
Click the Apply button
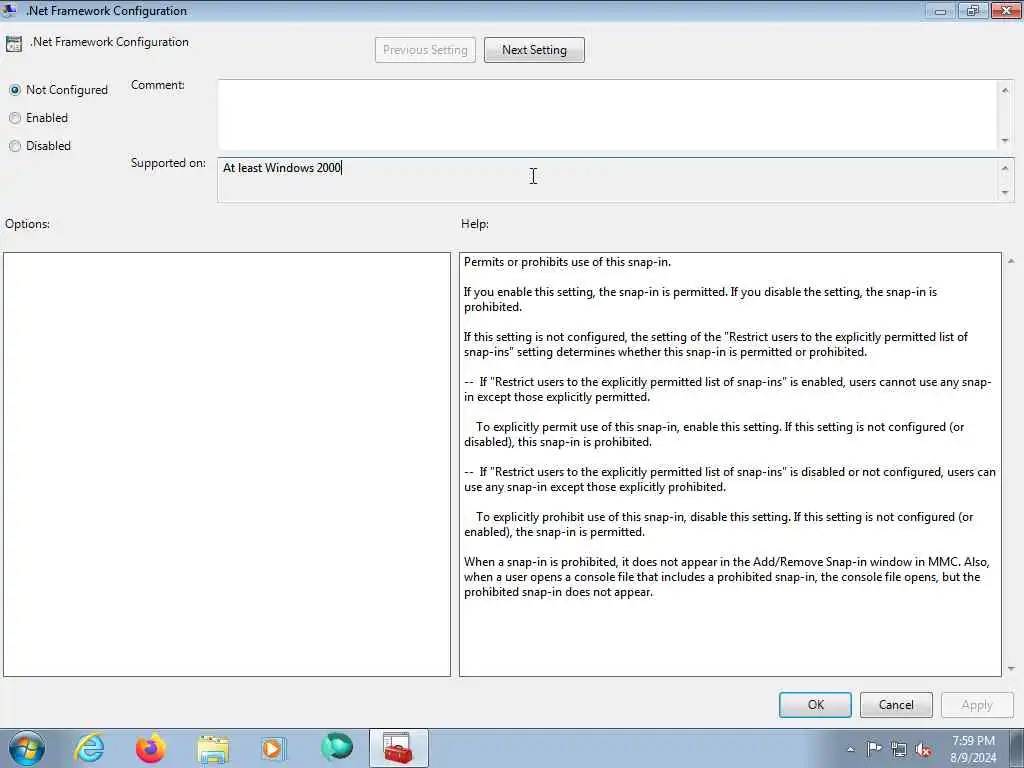977,705
